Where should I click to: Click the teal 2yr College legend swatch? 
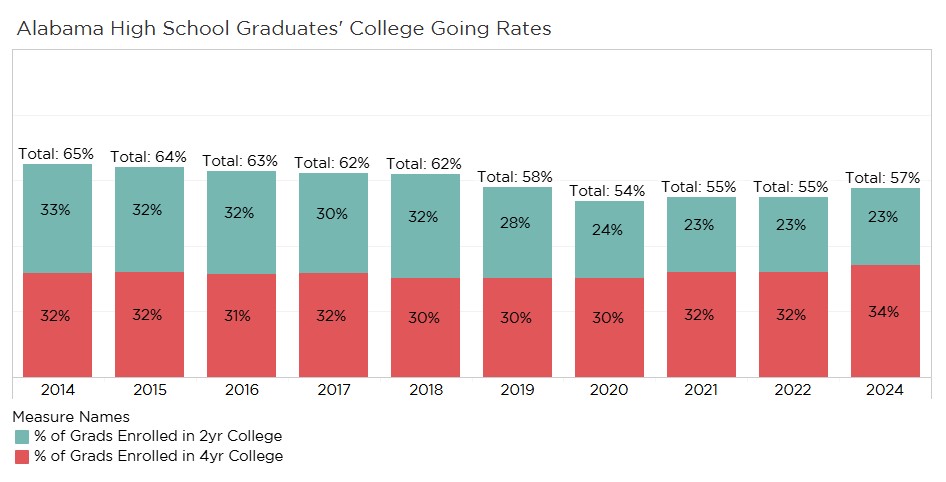(x=22, y=436)
